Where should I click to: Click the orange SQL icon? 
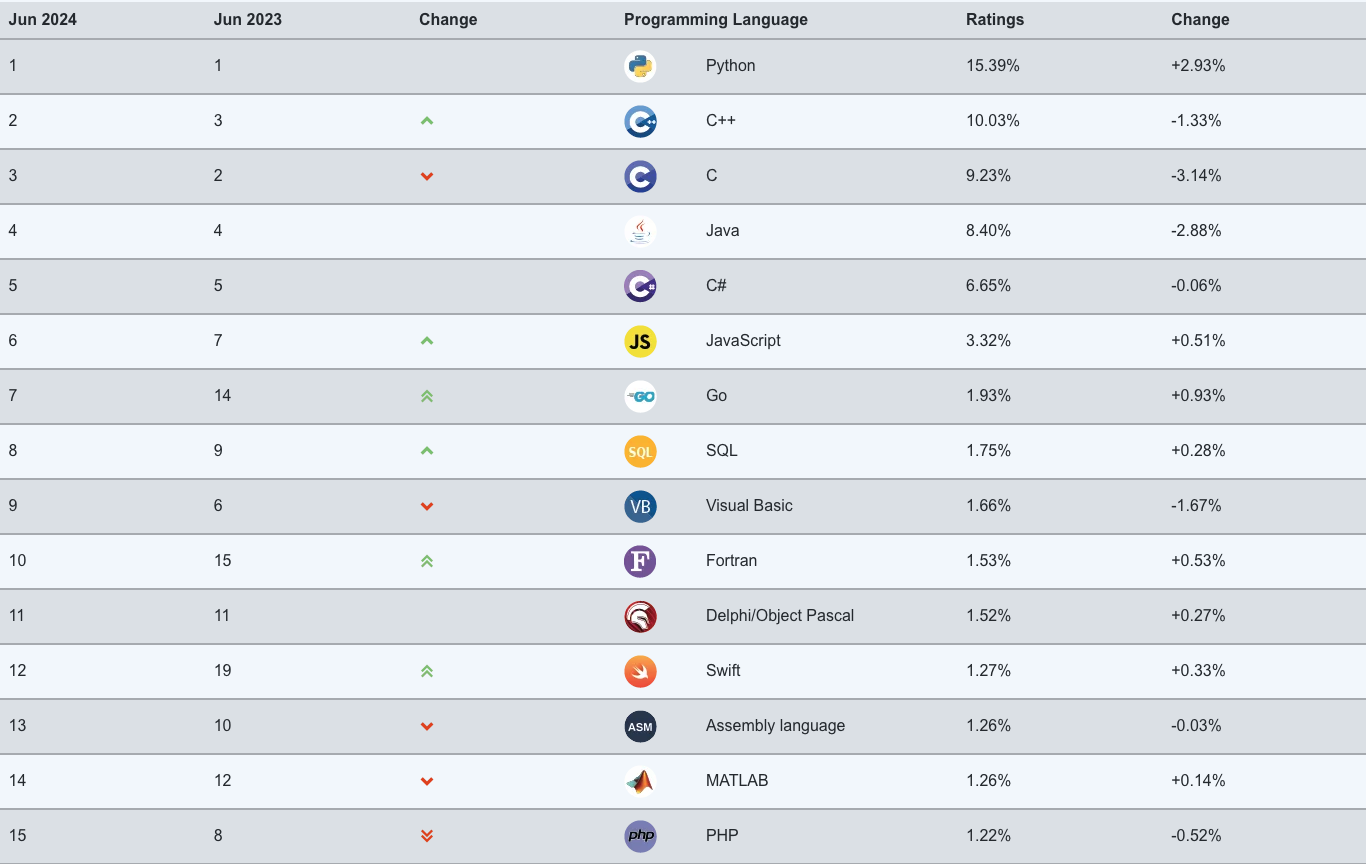click(640, 451)
